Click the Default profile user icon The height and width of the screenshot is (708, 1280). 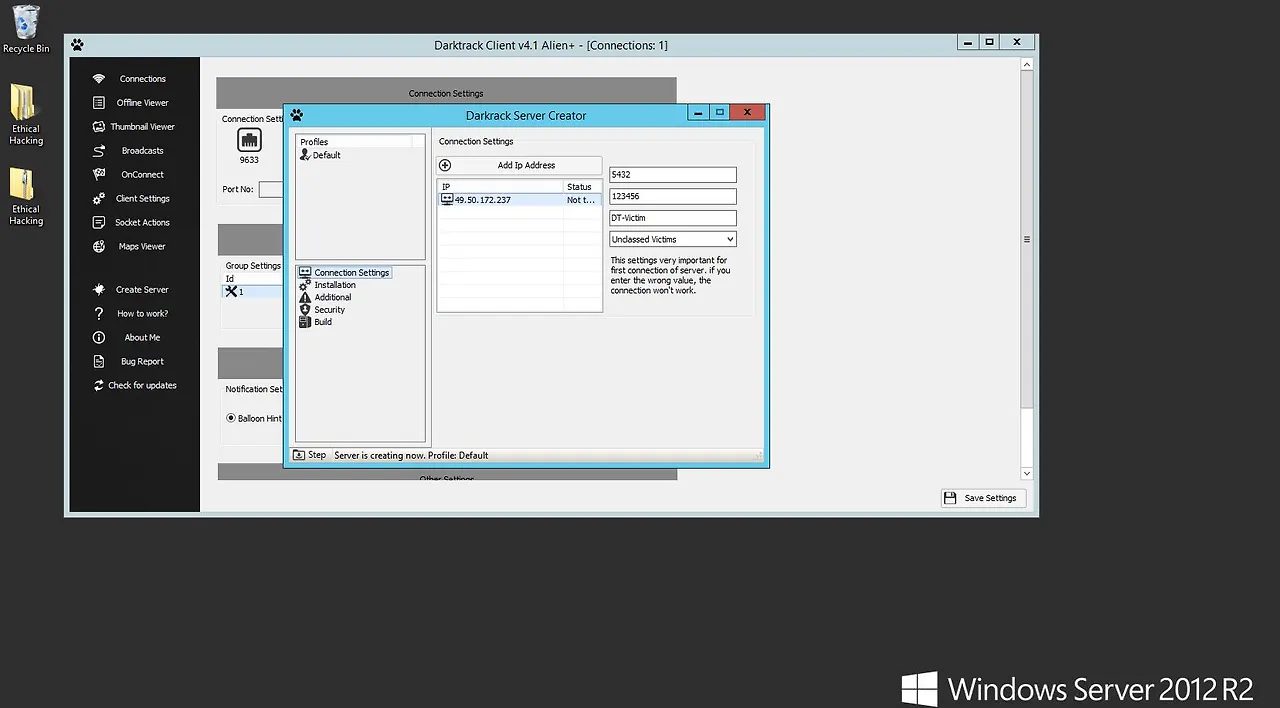(x=305, y=155)
